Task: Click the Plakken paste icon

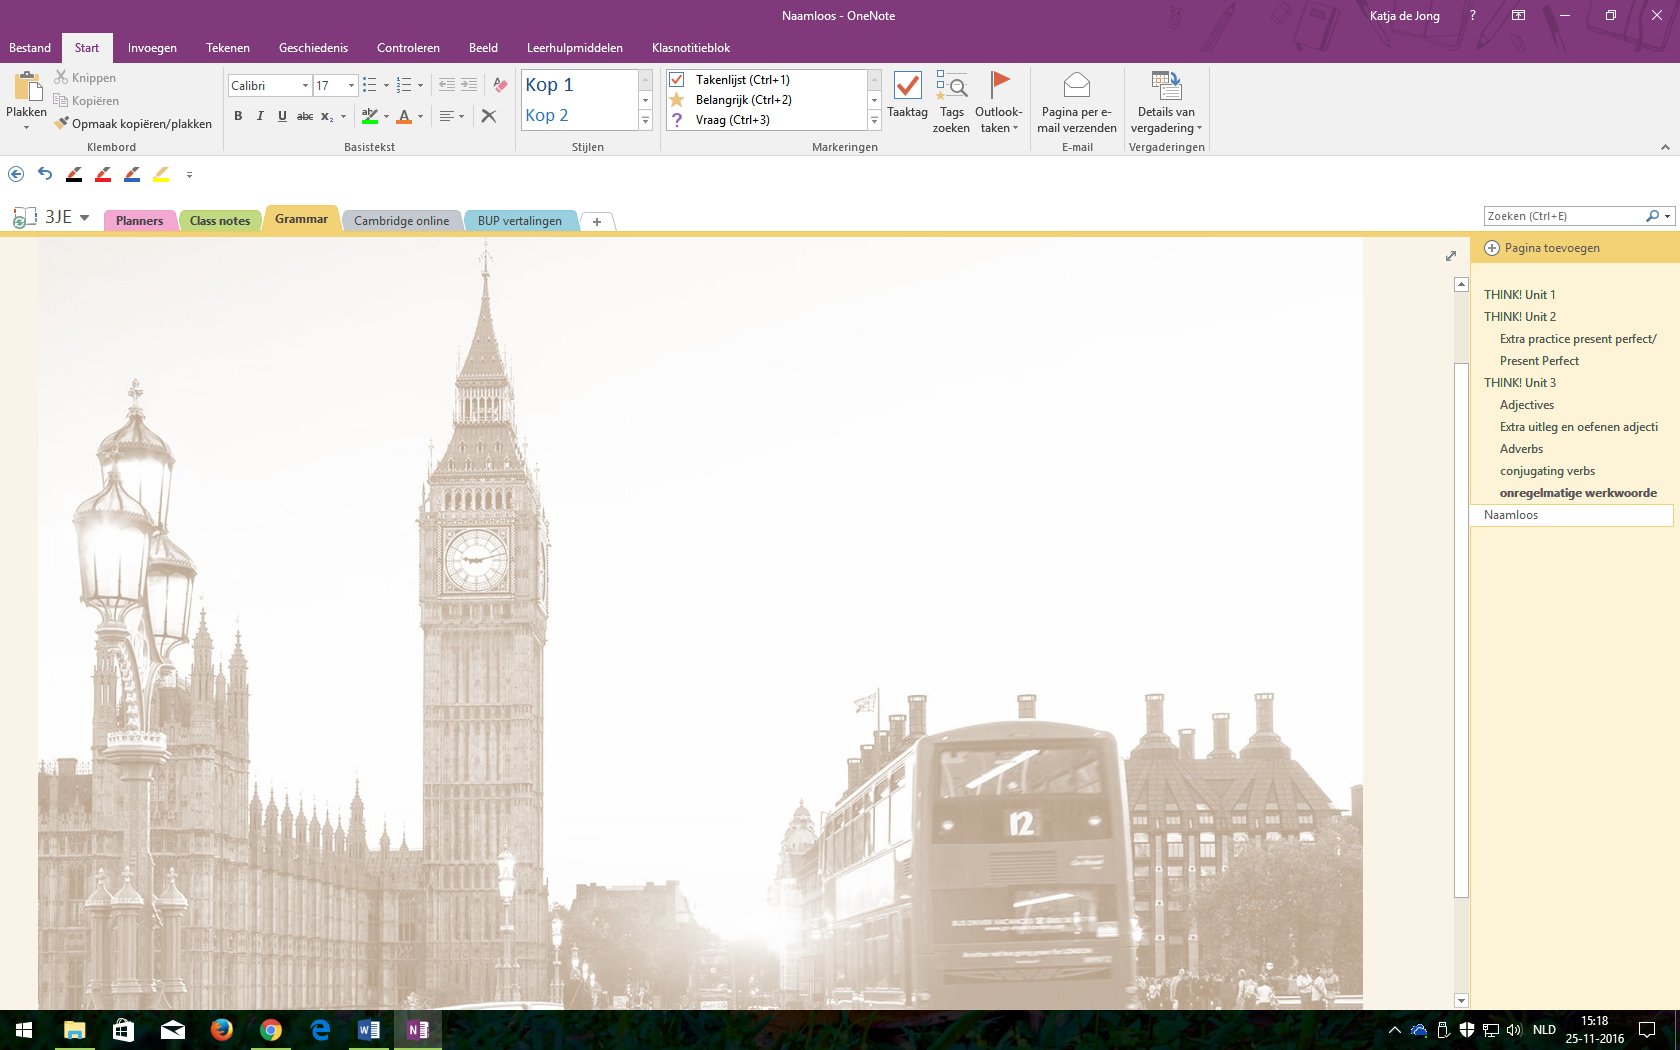Action: pyautogui.click(x=27, y=86)
